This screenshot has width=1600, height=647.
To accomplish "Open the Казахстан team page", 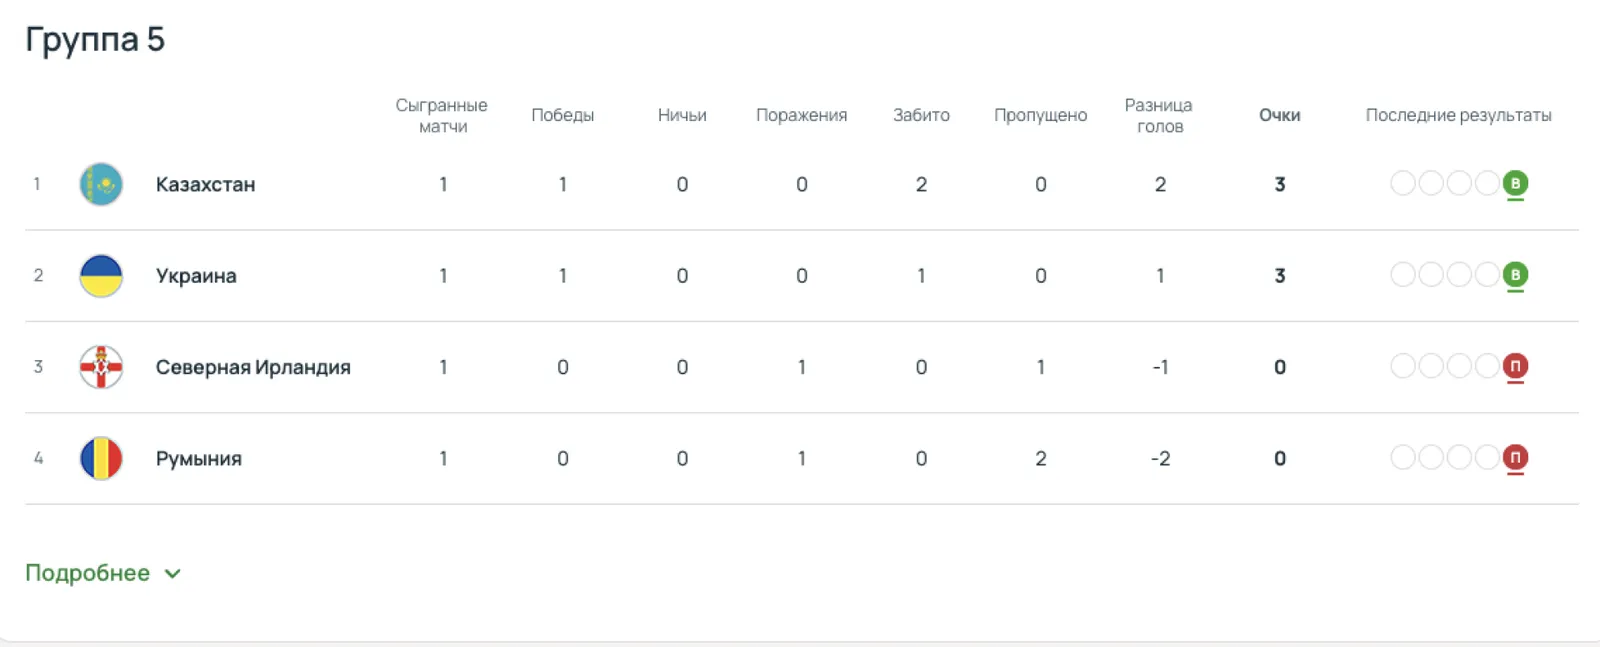I will pyautogui.click(x=205, y=184).
